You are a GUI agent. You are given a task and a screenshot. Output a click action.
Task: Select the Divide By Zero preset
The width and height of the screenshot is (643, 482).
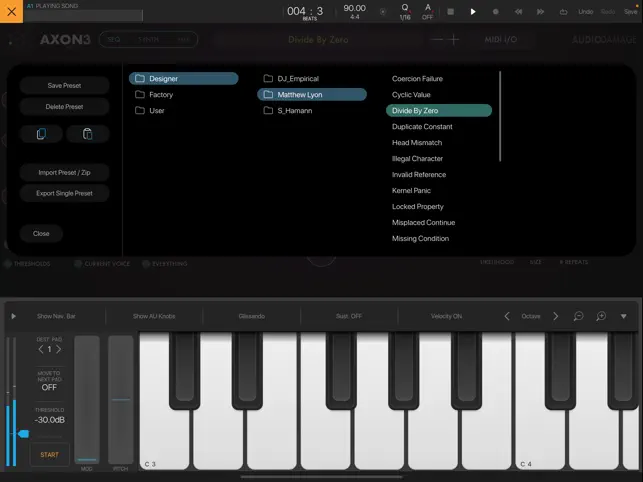pyautogui.click(x=439, y=110)
